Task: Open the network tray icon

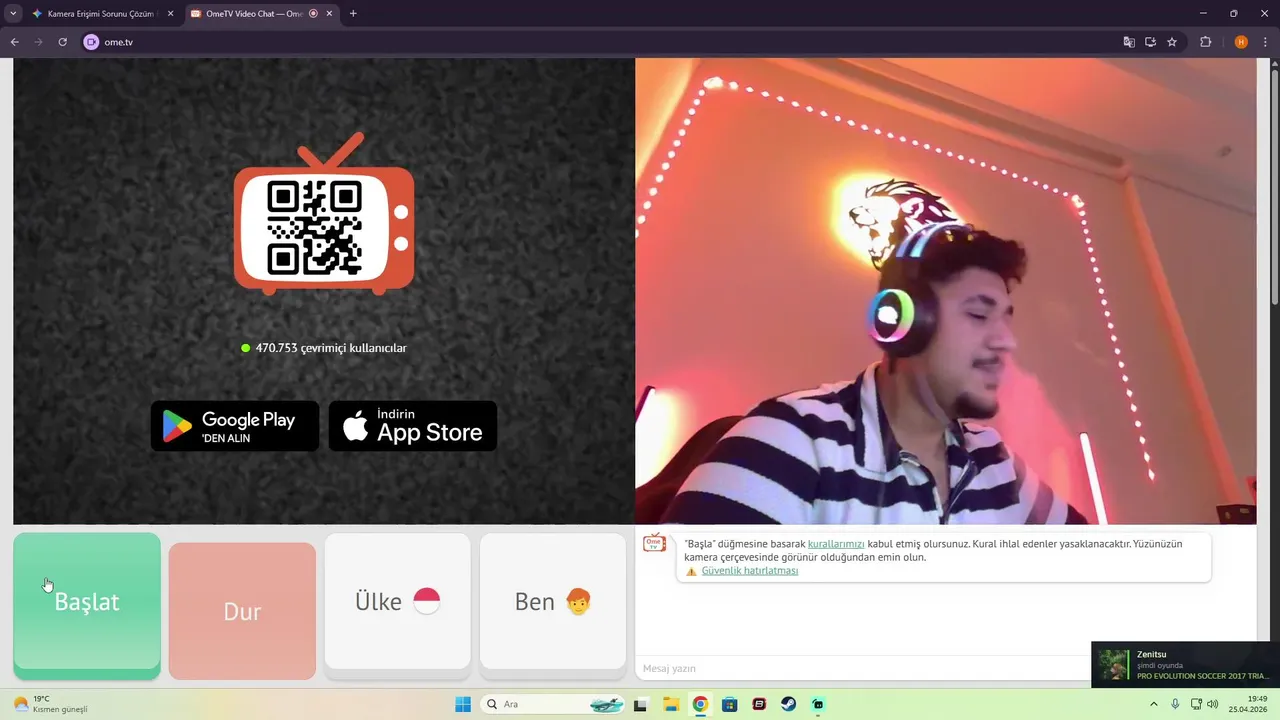Action: tap(1196, 704)
